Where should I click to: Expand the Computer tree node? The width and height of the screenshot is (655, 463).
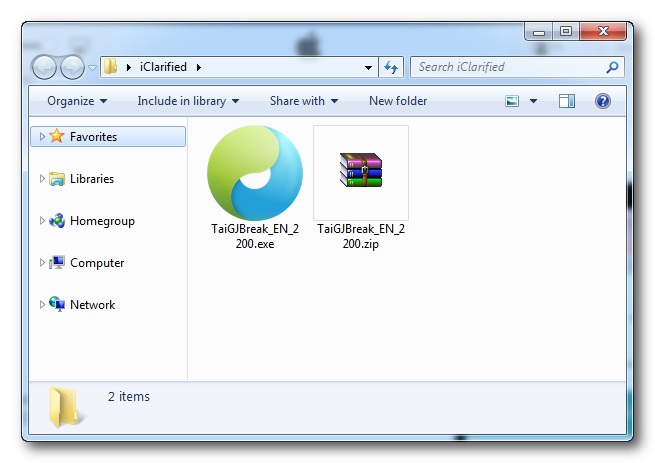[42, 262]
